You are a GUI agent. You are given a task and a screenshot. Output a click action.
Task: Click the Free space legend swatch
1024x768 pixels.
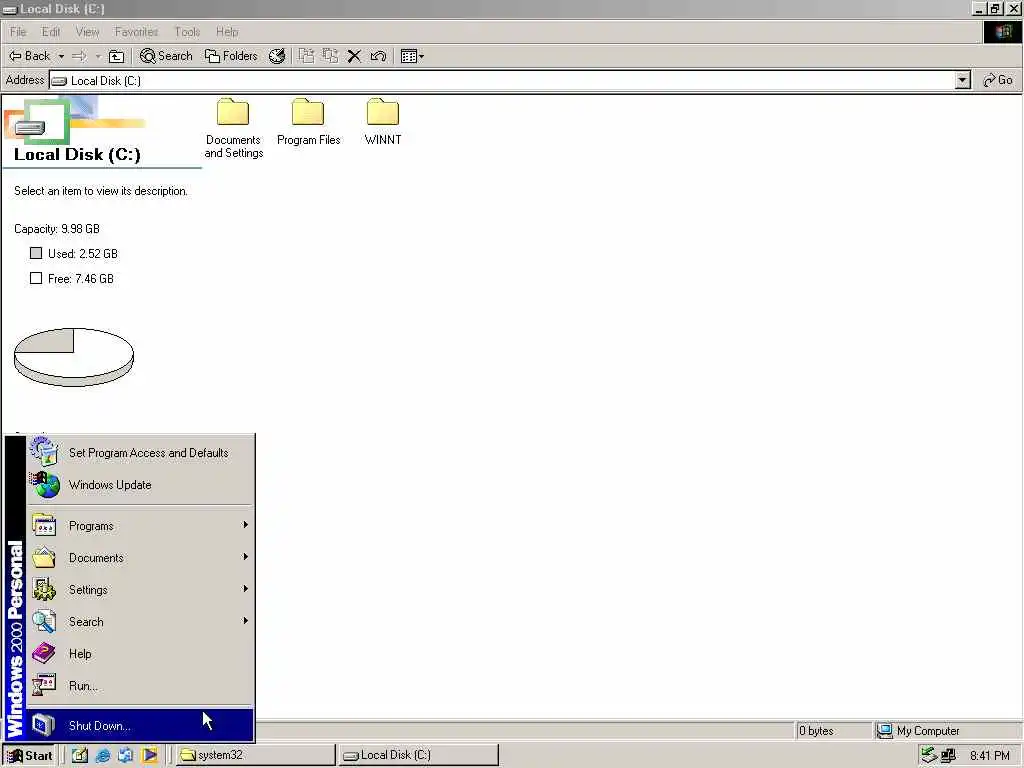point(36,278)
